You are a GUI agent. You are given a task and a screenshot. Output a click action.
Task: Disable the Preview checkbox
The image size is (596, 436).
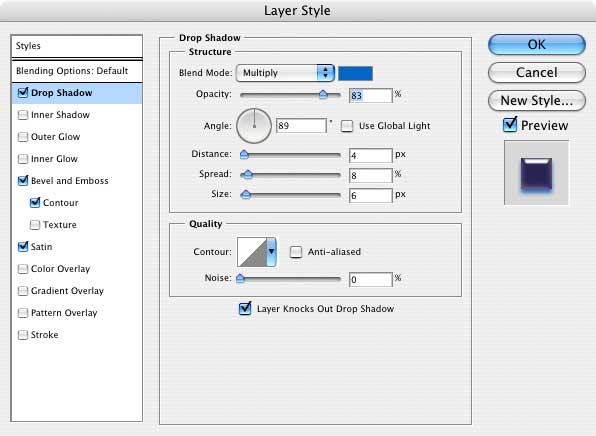pyautogui.click(x=510, y=125)
